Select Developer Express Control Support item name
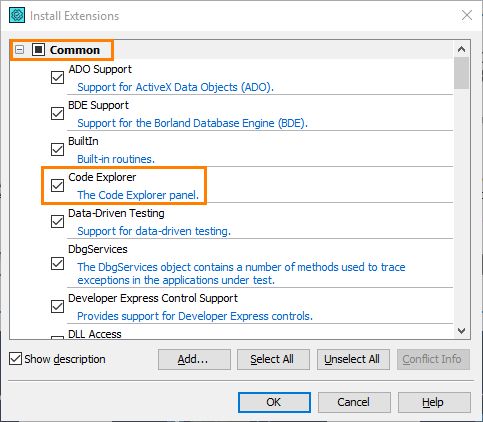 pos(153,298)
